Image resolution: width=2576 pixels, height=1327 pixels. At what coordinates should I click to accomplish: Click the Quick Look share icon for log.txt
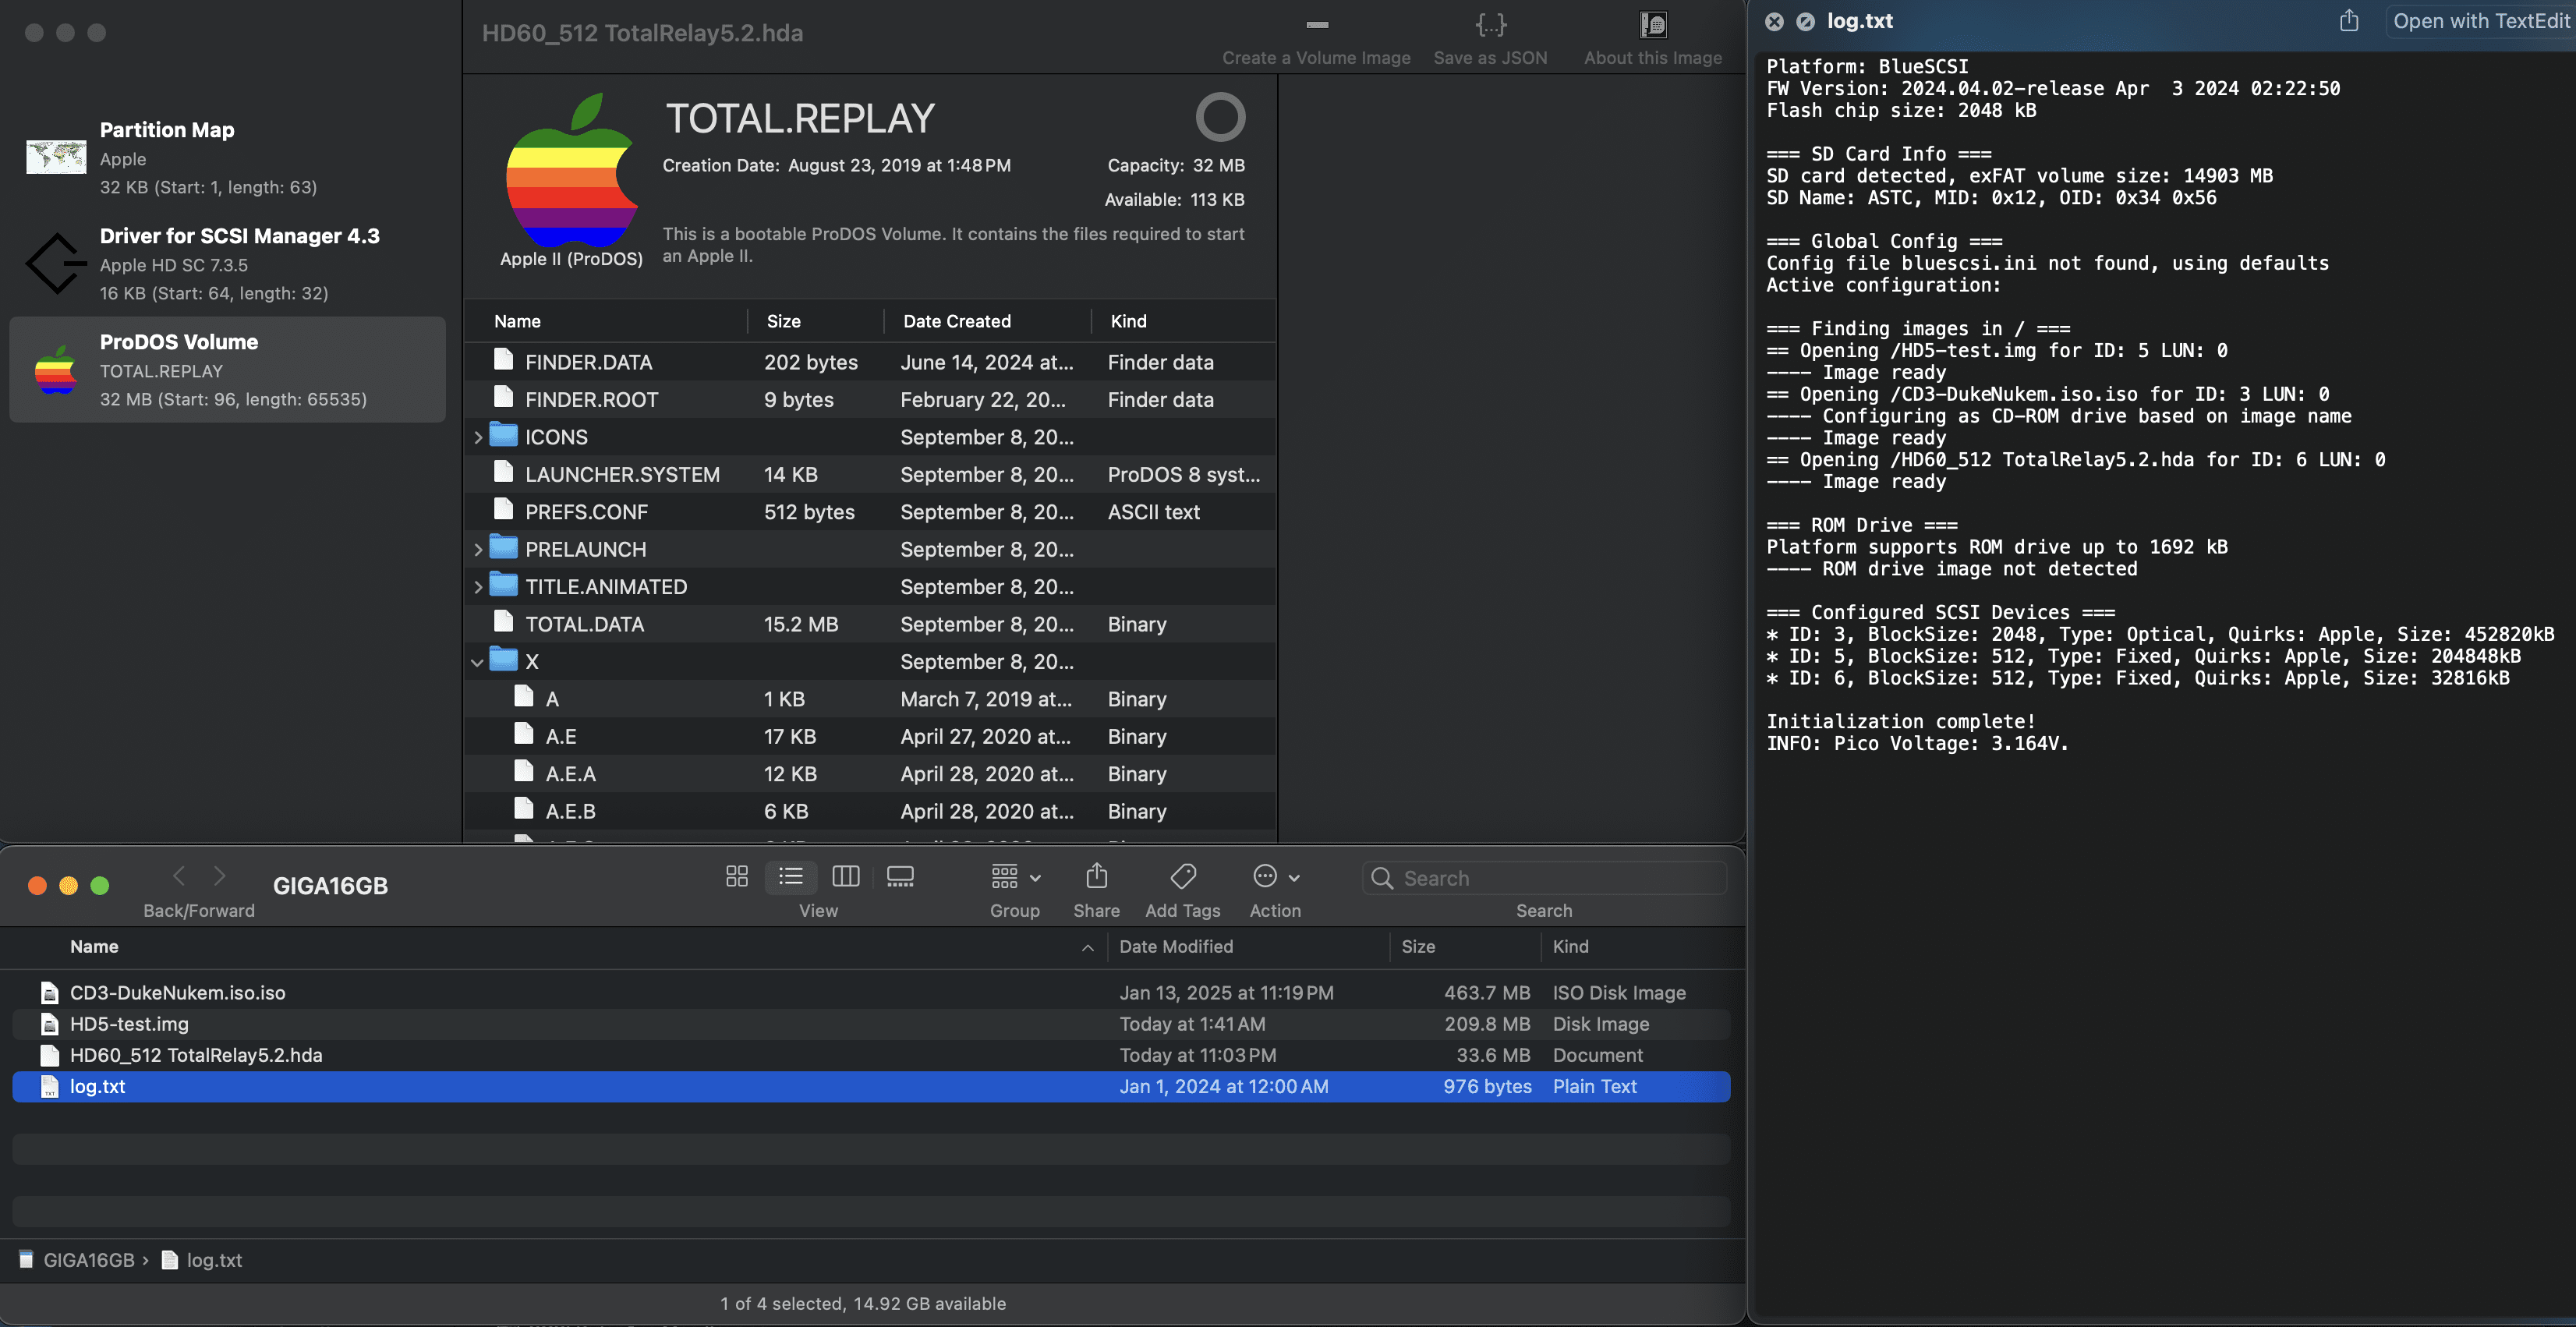(2349, 21)
